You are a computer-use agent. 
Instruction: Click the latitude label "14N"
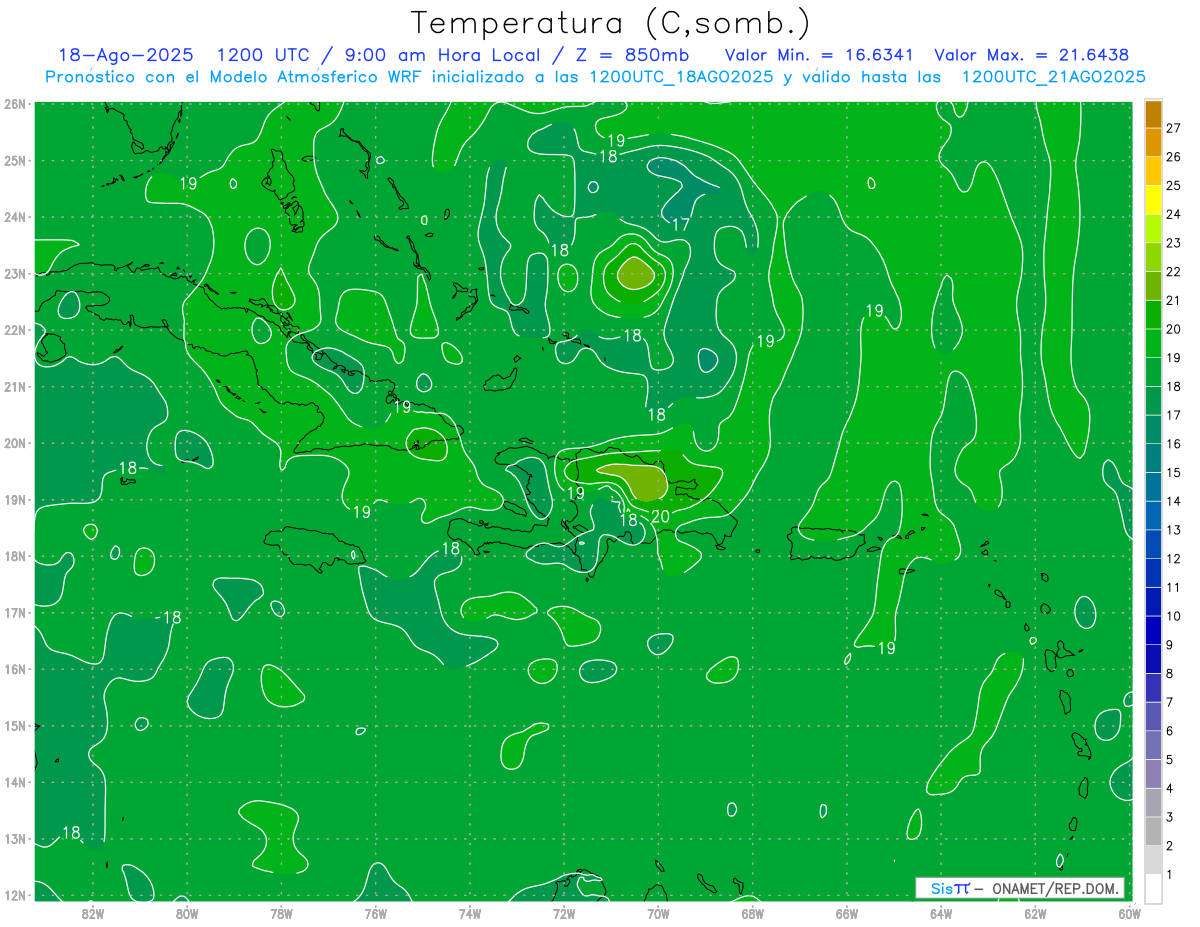[x=15, y=782]
